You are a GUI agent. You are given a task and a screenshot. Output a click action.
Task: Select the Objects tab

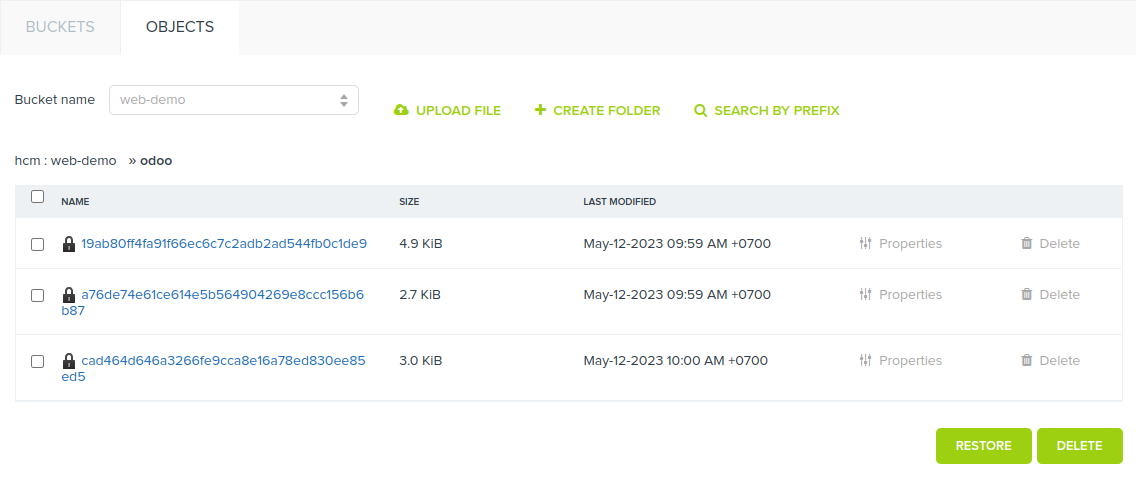click(180, 27)
